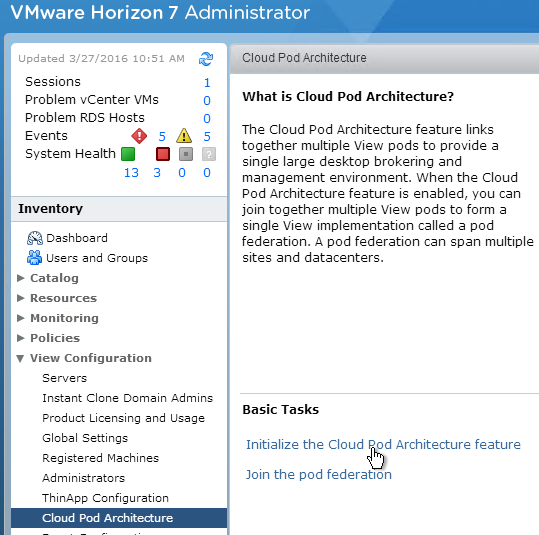Viewport: 539px width, 535px height.
Task: Open Instant Clone Domain Admins
Action: (x=128, y=398)
